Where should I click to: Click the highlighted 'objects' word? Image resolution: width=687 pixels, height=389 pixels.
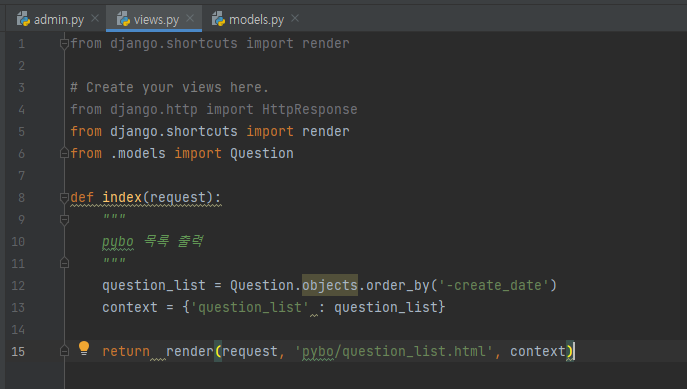click(330, 285)
